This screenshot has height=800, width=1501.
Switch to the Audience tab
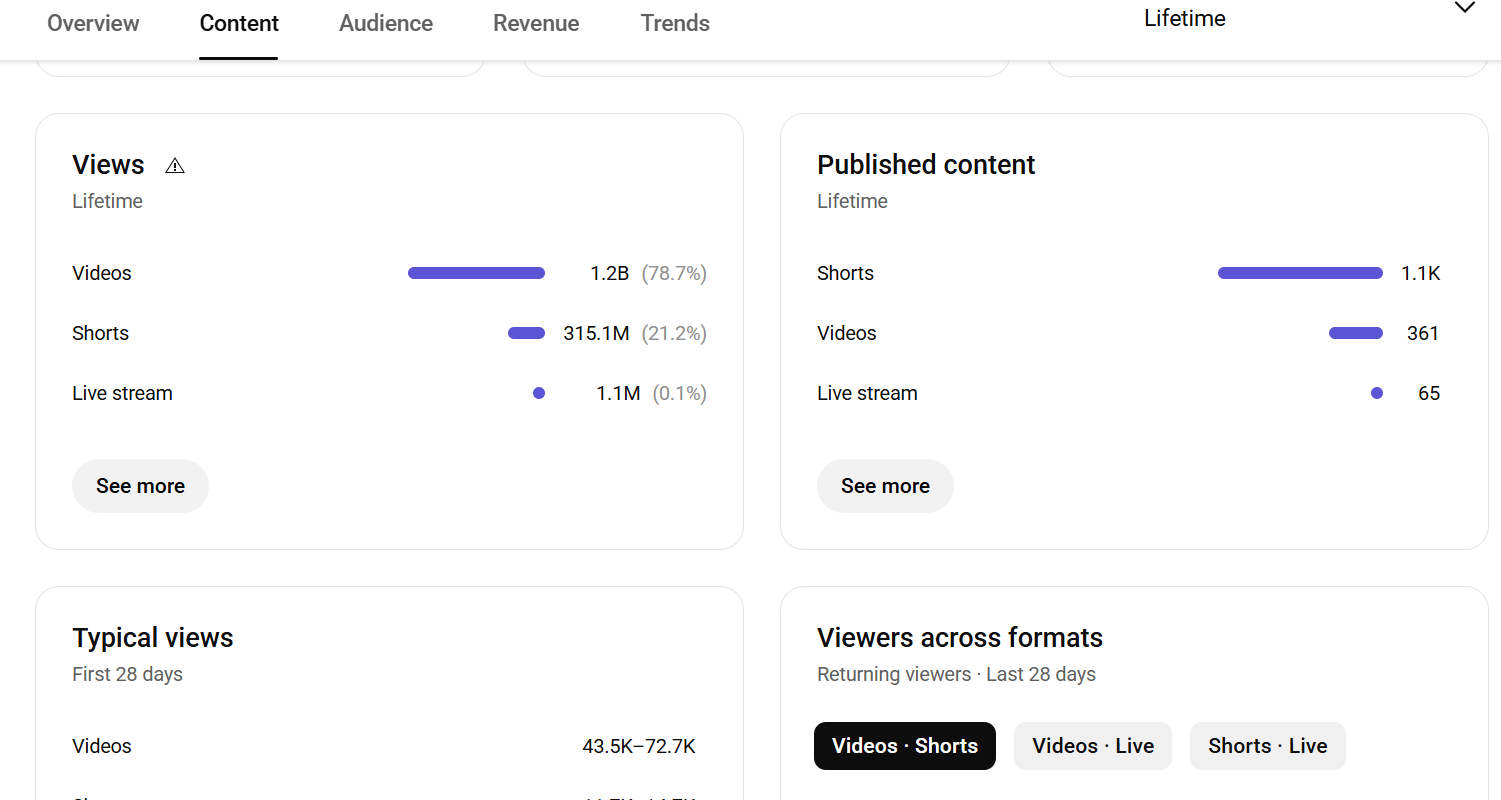[386, 23]
